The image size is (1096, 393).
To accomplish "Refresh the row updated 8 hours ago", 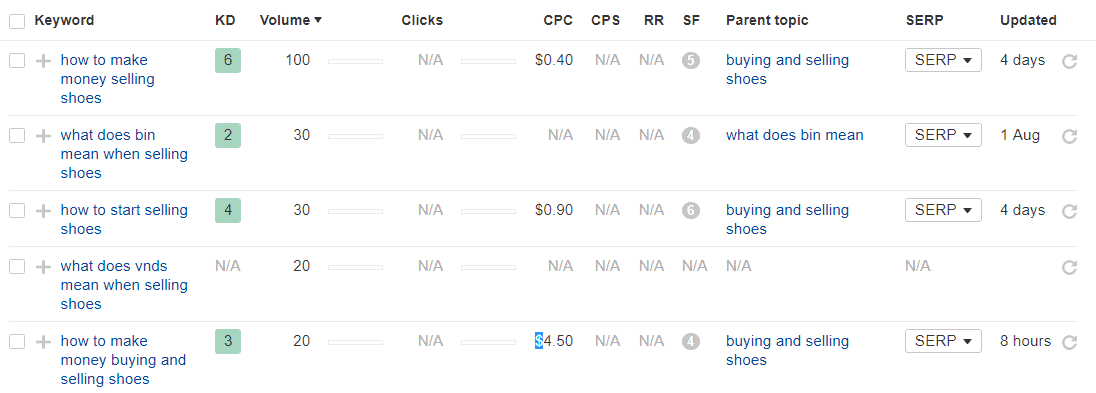I will (x=1069, y=342).
